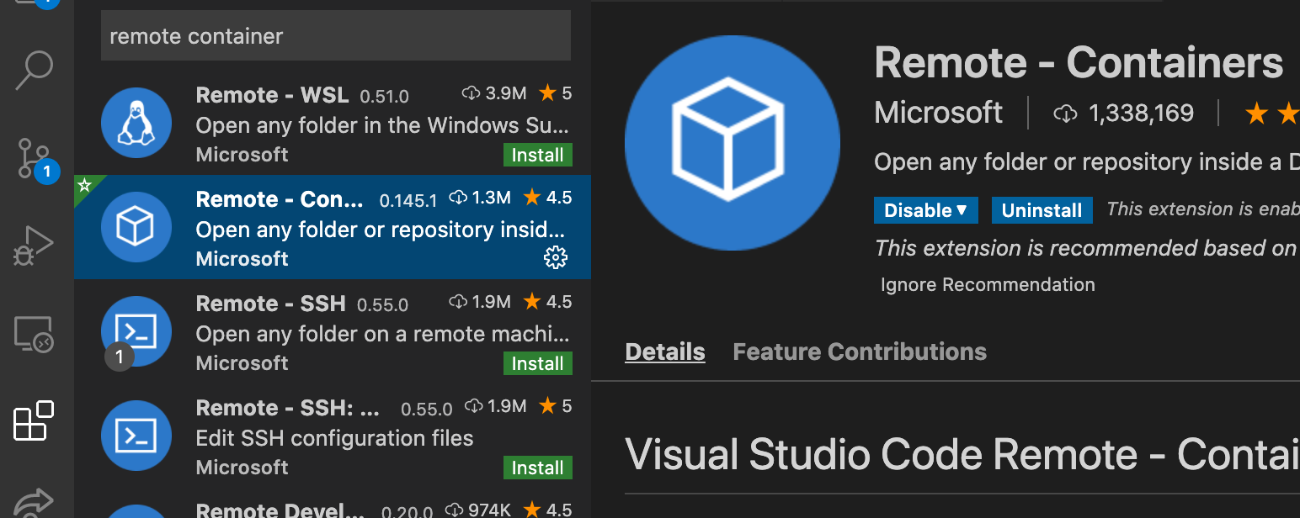Open the Extensions view icon
The width and height of the screenshot is (1300, 518).
(x=34, y=421)
